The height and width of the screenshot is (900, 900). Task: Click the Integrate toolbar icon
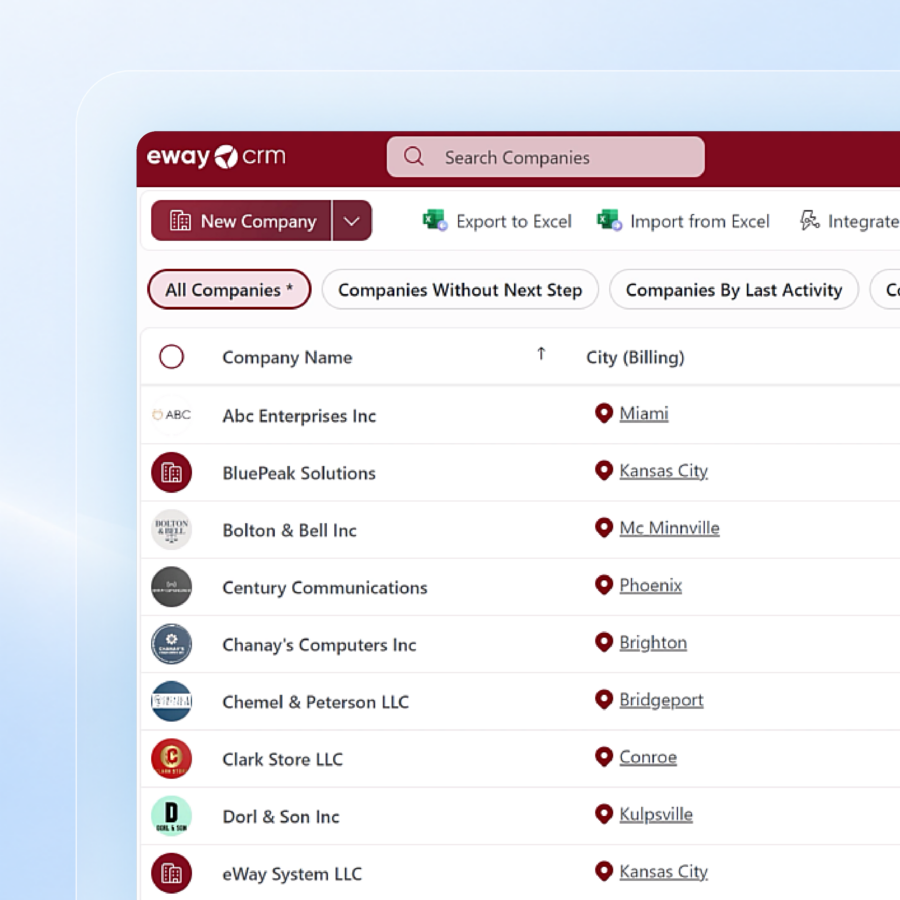[809, 220]
